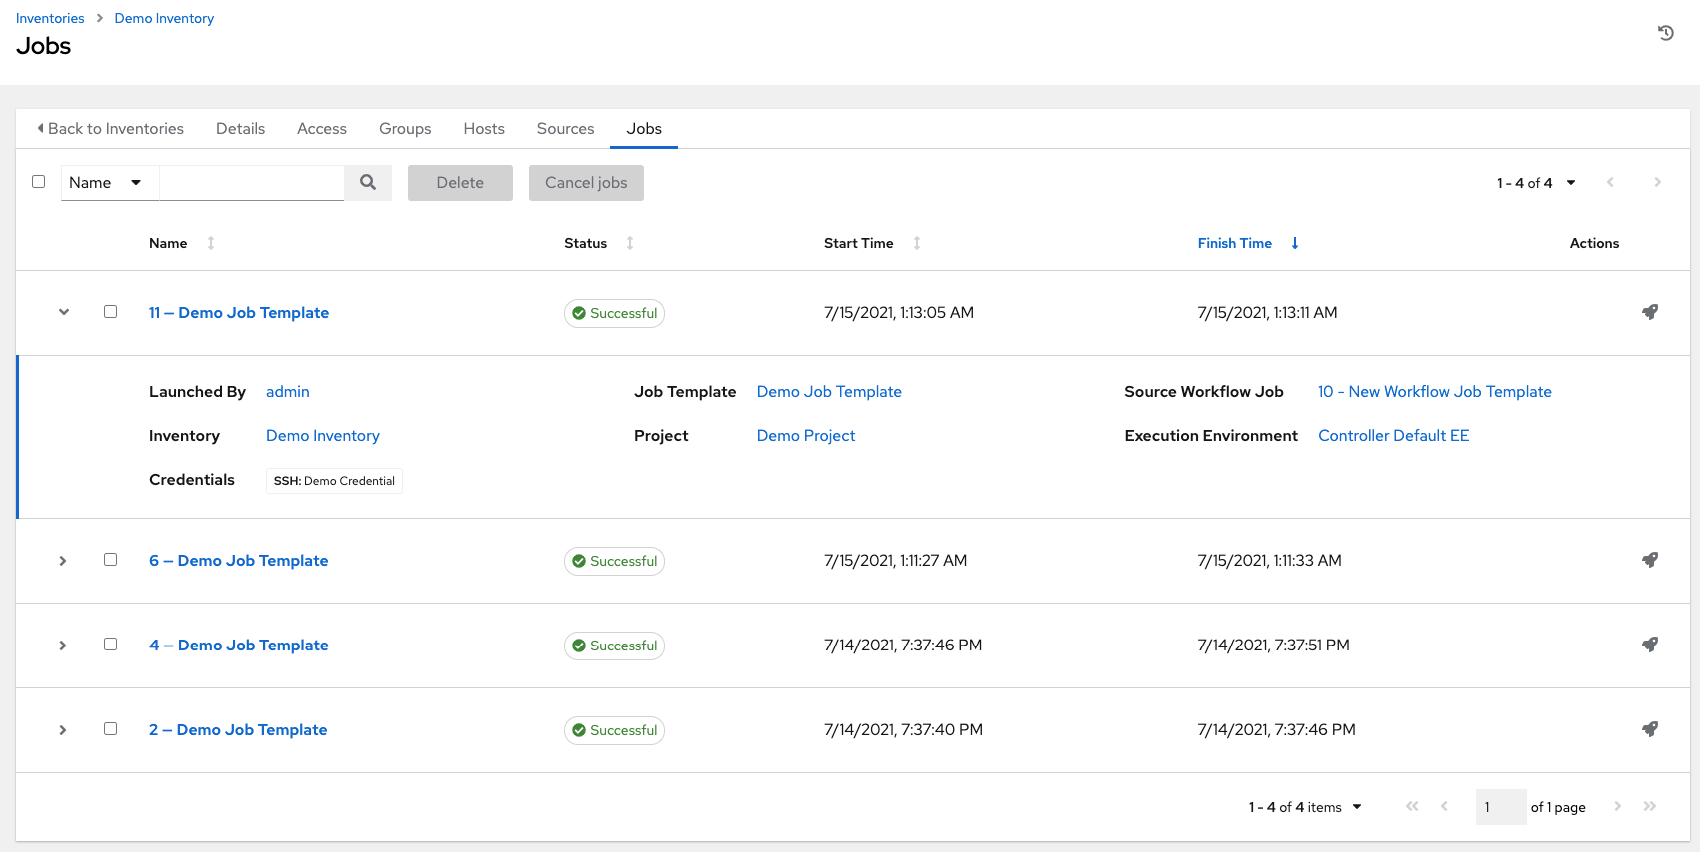Toggle the select all checkbox

[39, 182]
